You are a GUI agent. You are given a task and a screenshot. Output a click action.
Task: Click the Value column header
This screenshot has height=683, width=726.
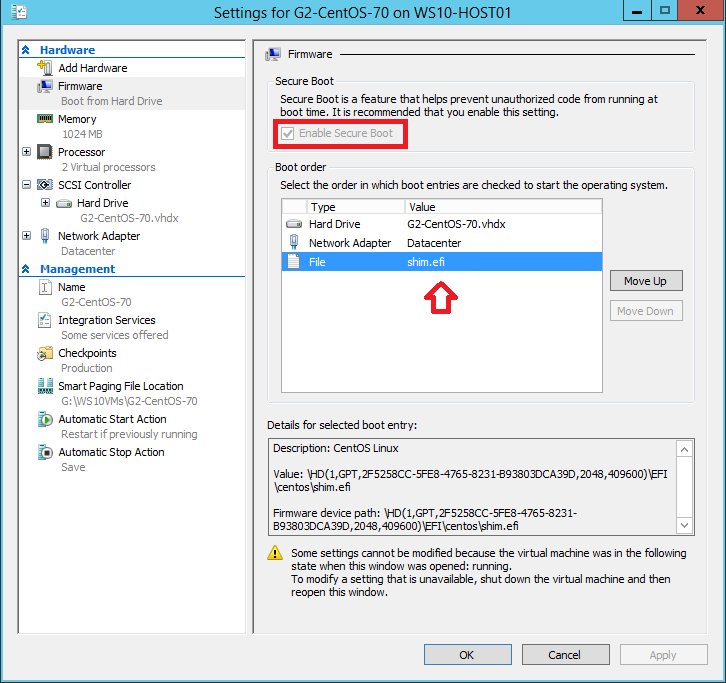[x=503, y=207]
